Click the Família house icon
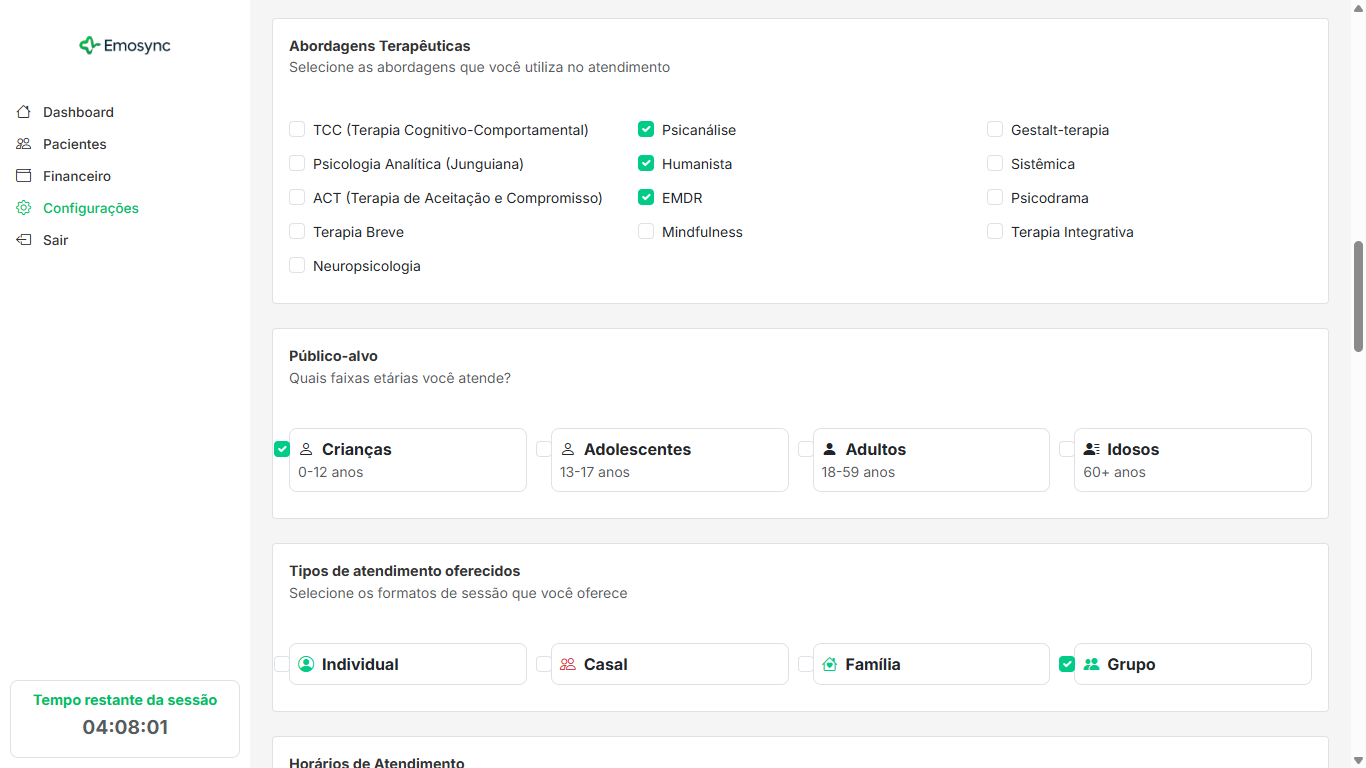 pos(829,664)
